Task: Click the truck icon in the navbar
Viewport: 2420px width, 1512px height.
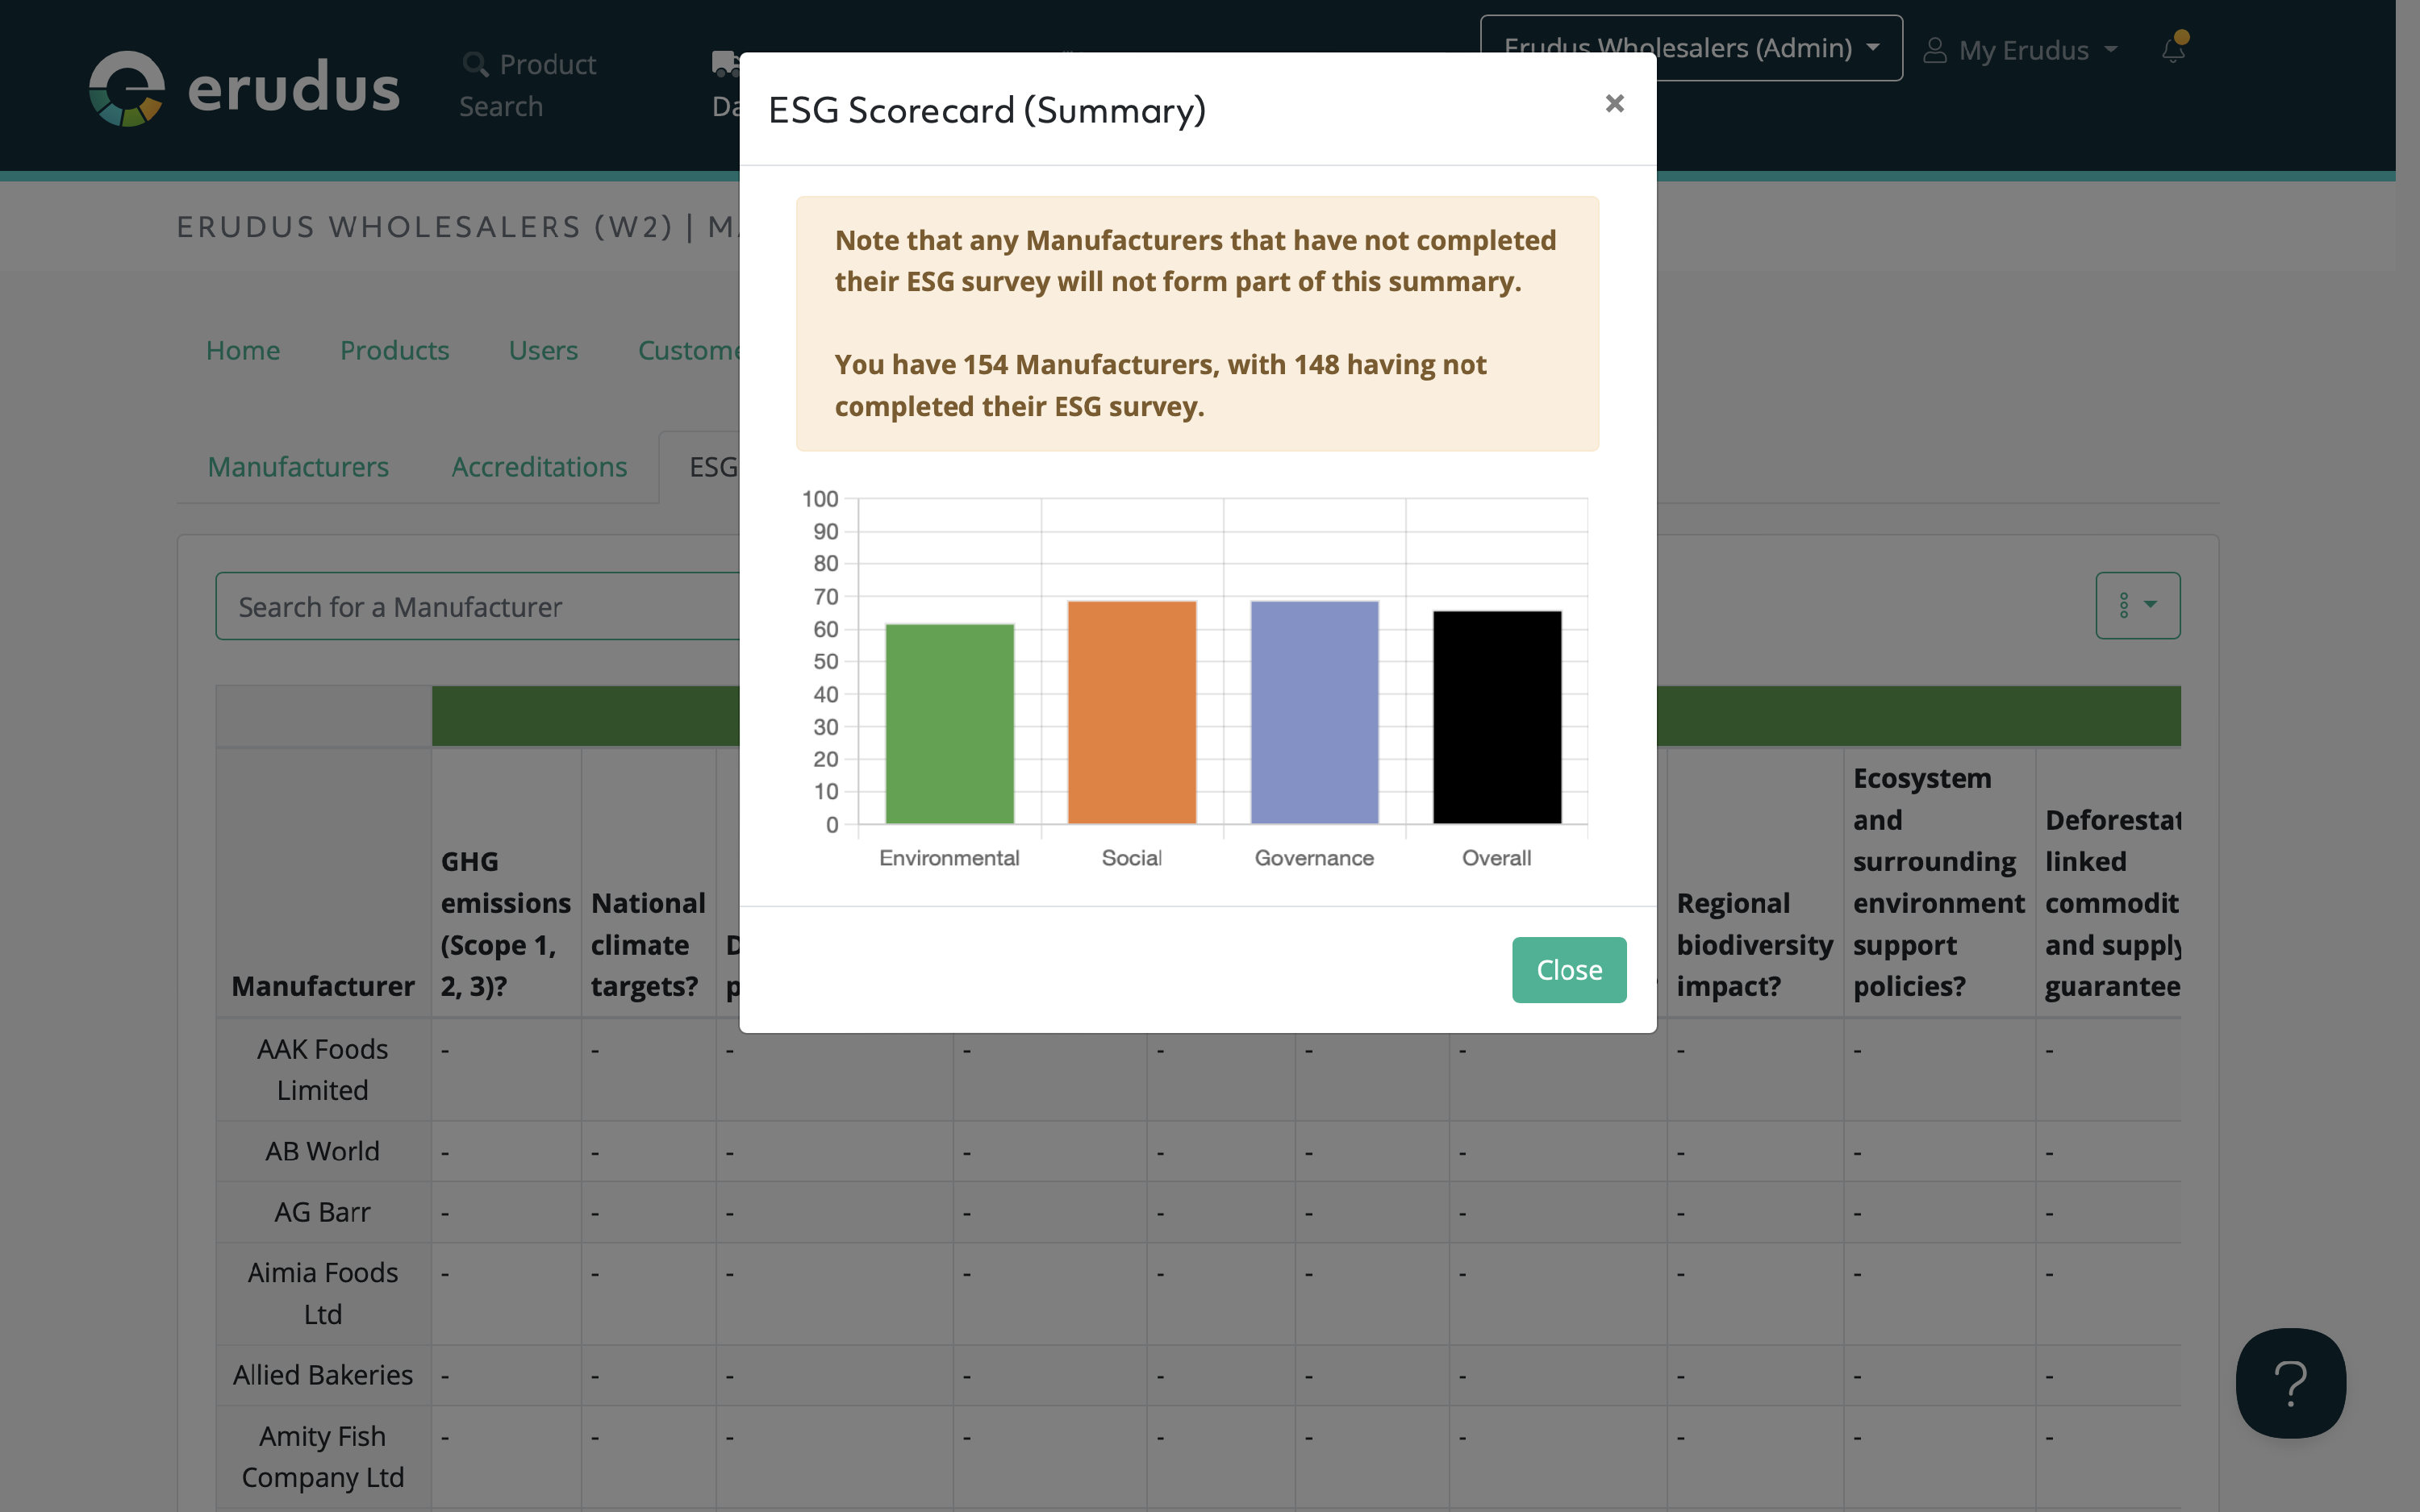Action: click(x=724, y=64)
